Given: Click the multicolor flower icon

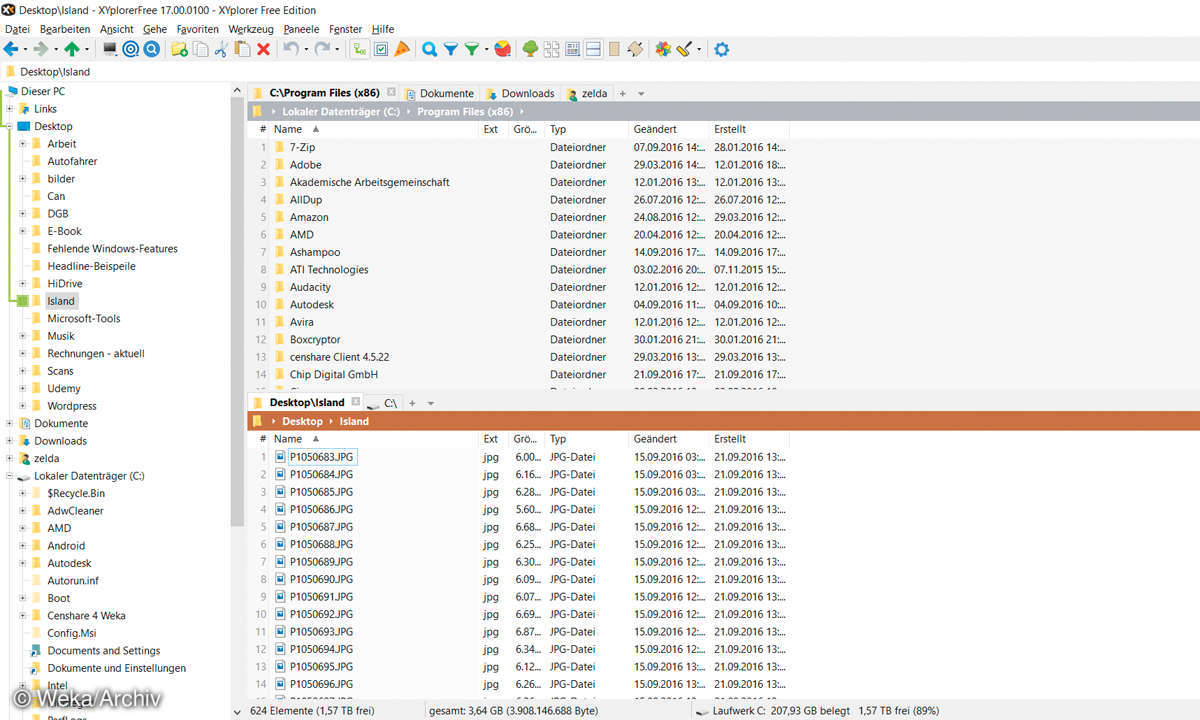Looking at the screenshot, I should tap(662, 49).
